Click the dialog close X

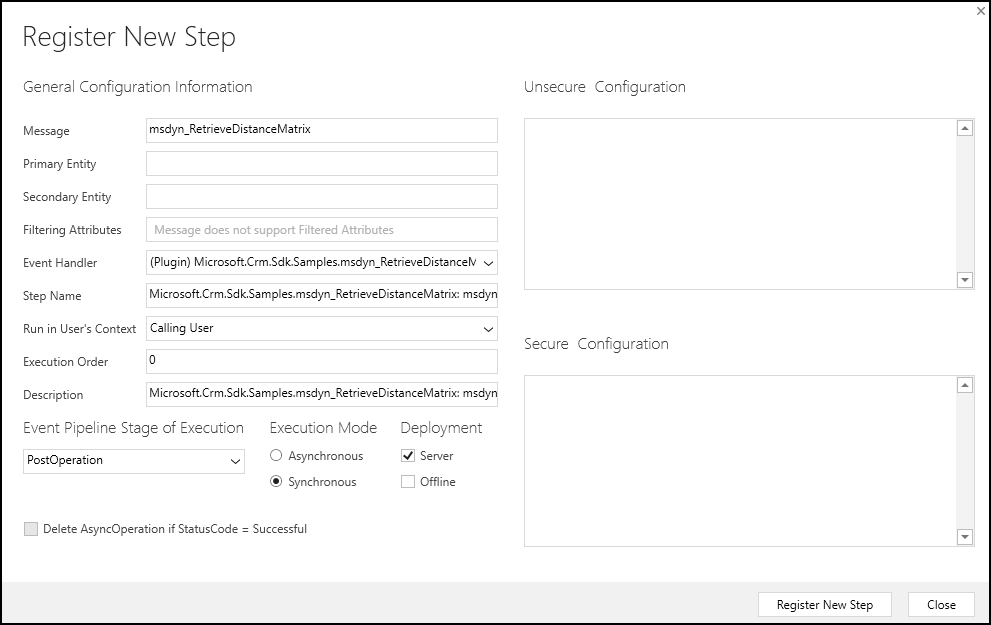click(979, 11)
